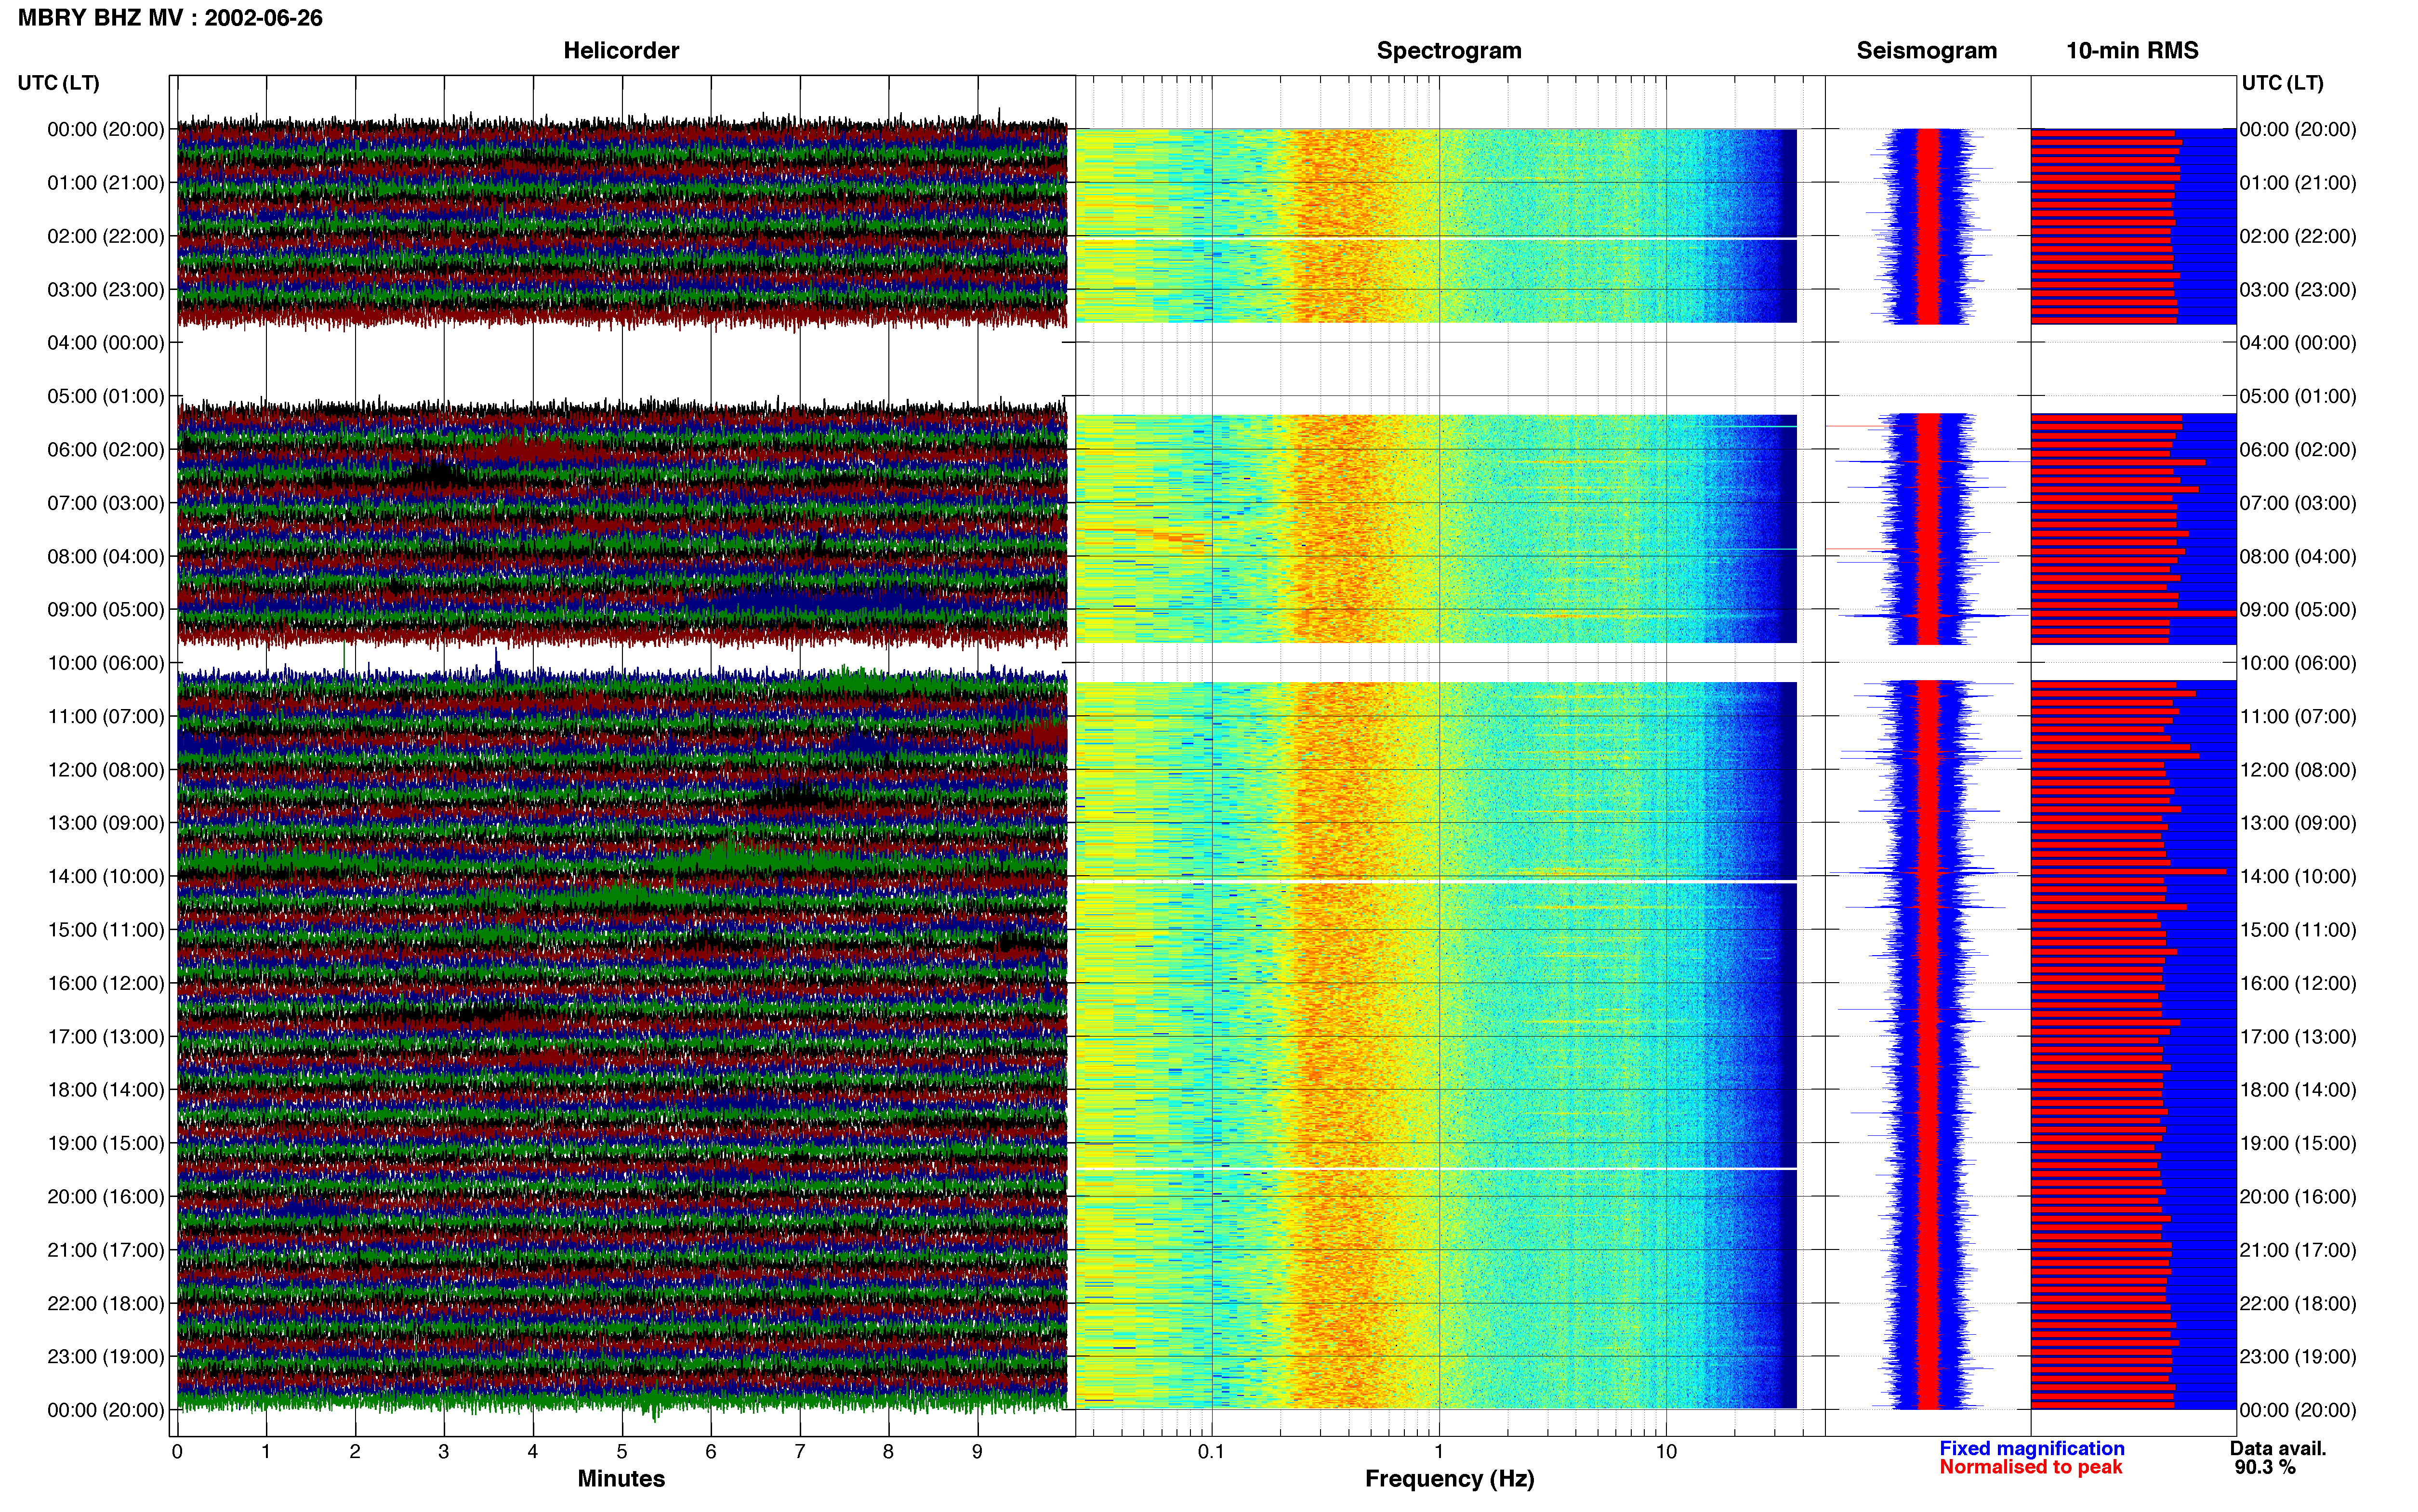This screenshot has height=1512, width=2418.
Task: Click the UTC (LT) header beside the RMS panel
Action: (2282, 83)
